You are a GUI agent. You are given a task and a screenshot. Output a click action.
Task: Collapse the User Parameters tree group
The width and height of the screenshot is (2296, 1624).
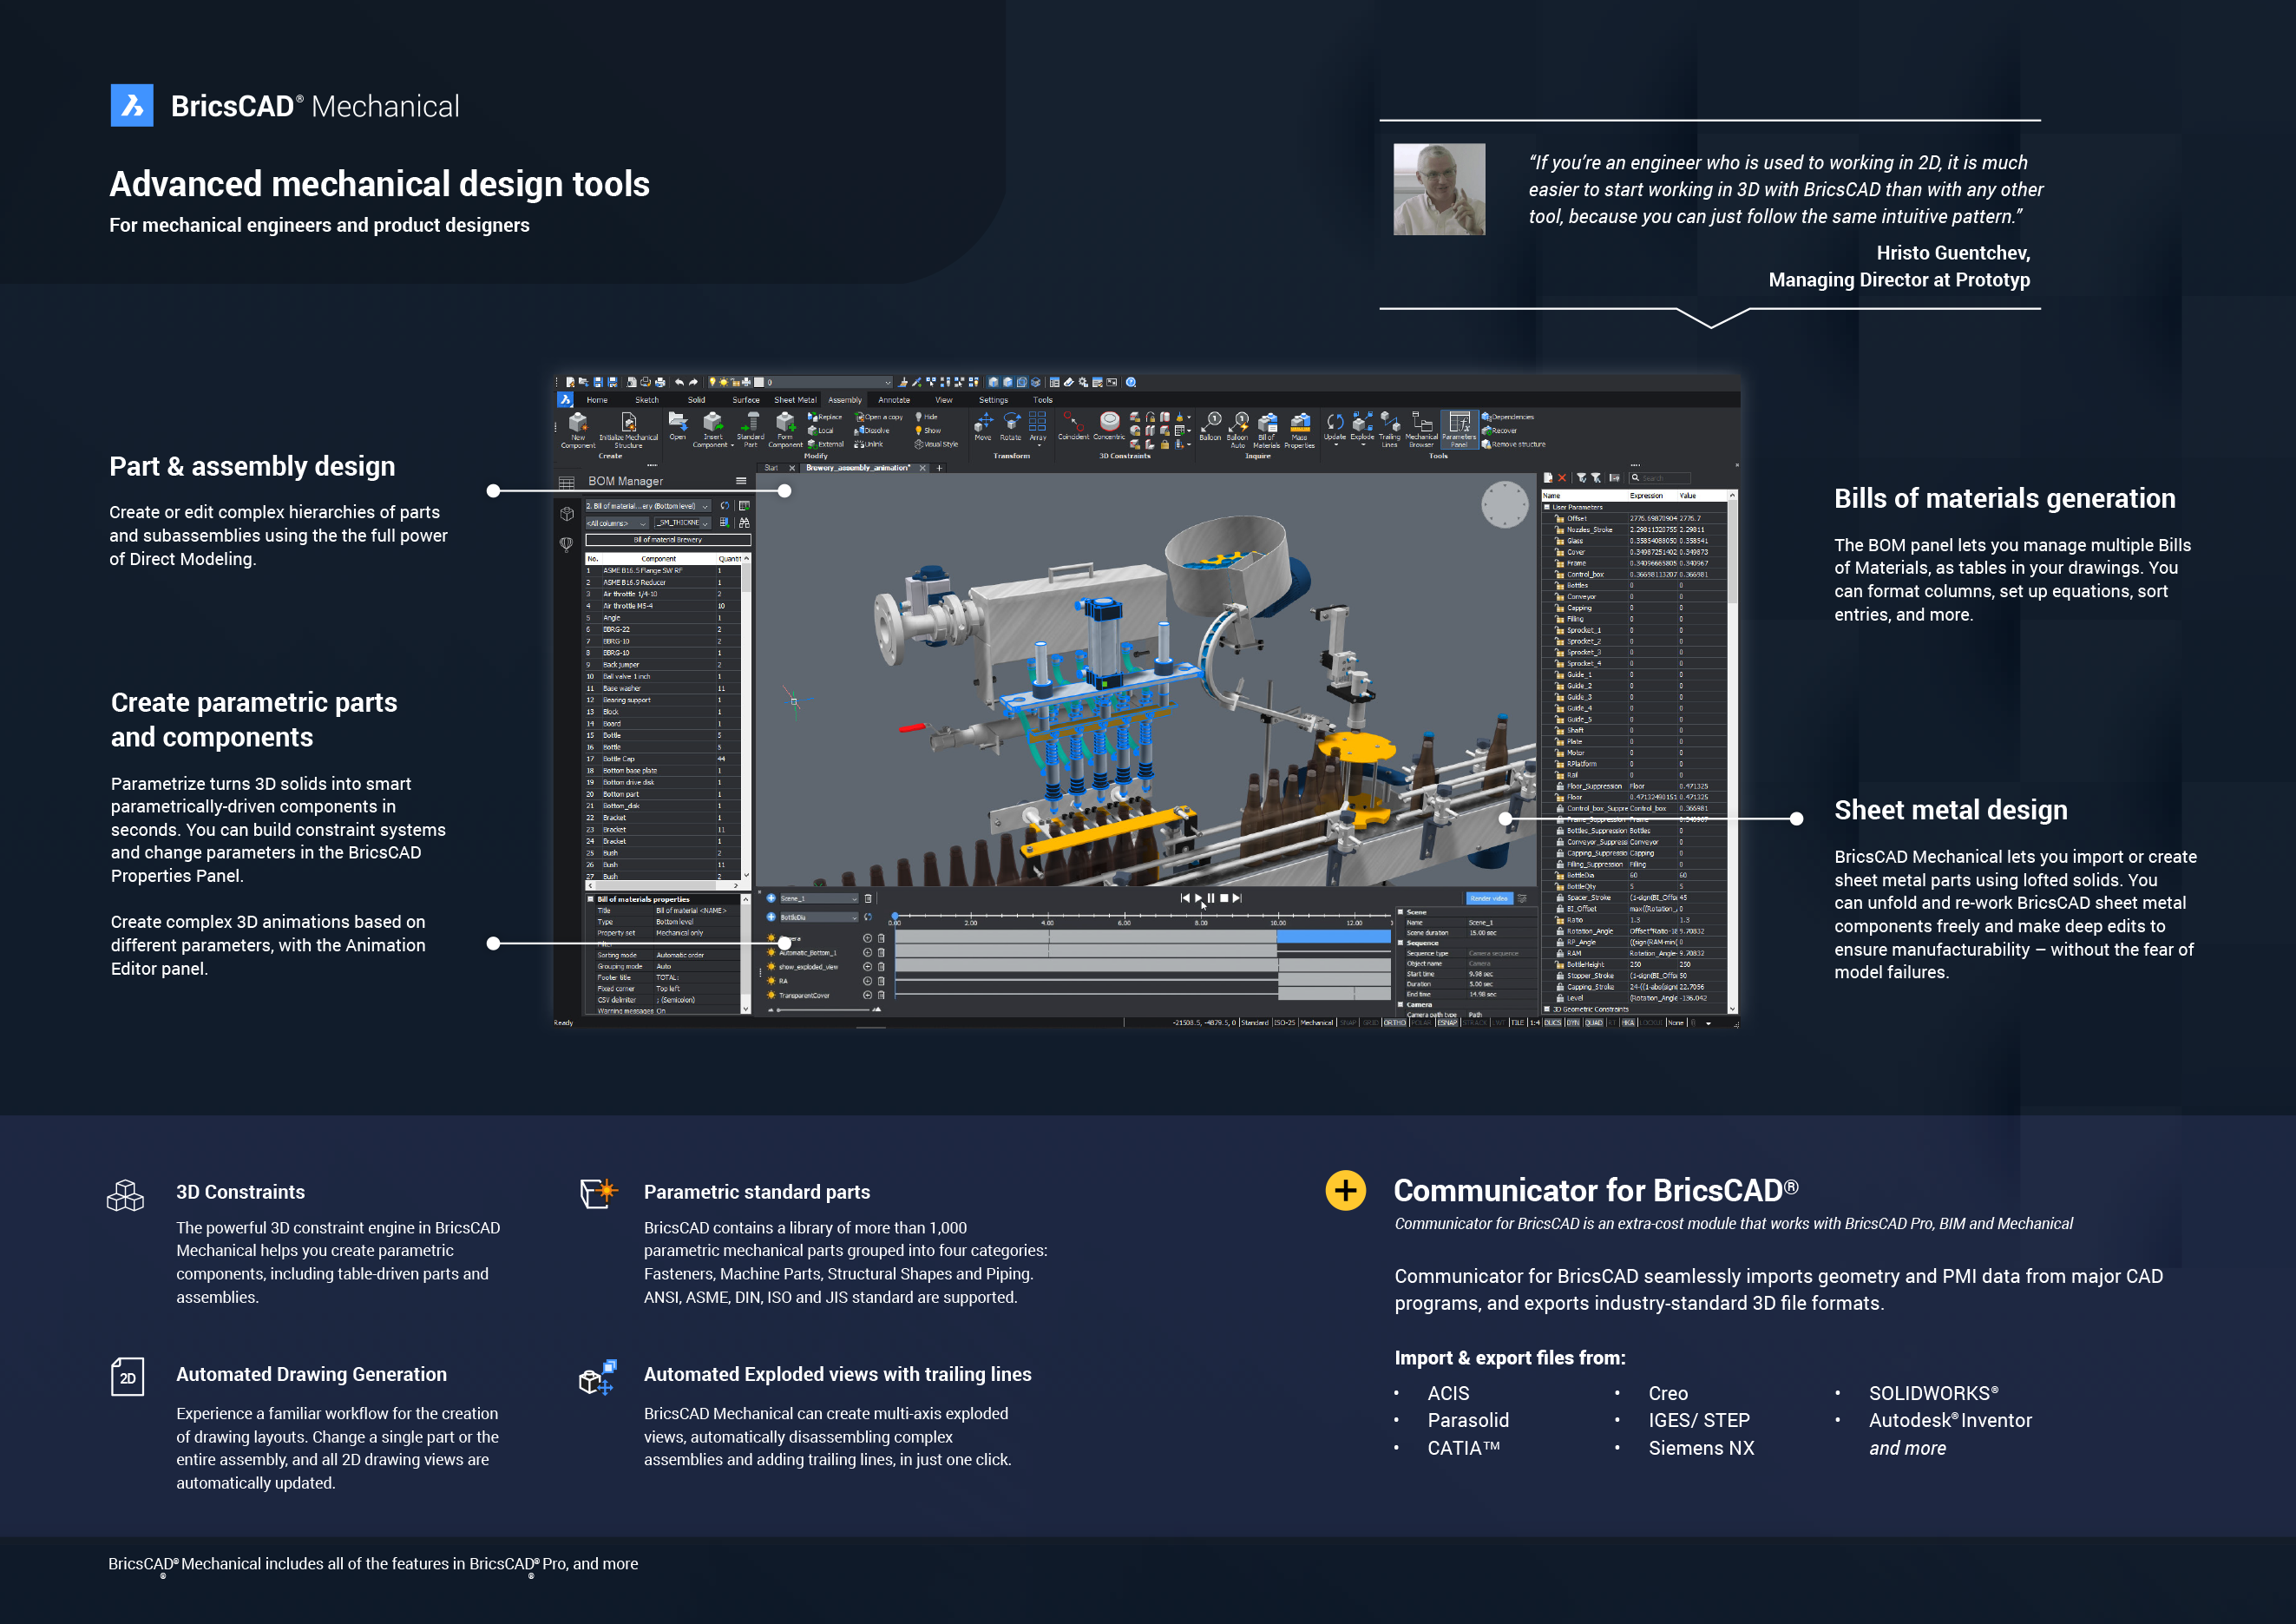(1547, 507)
